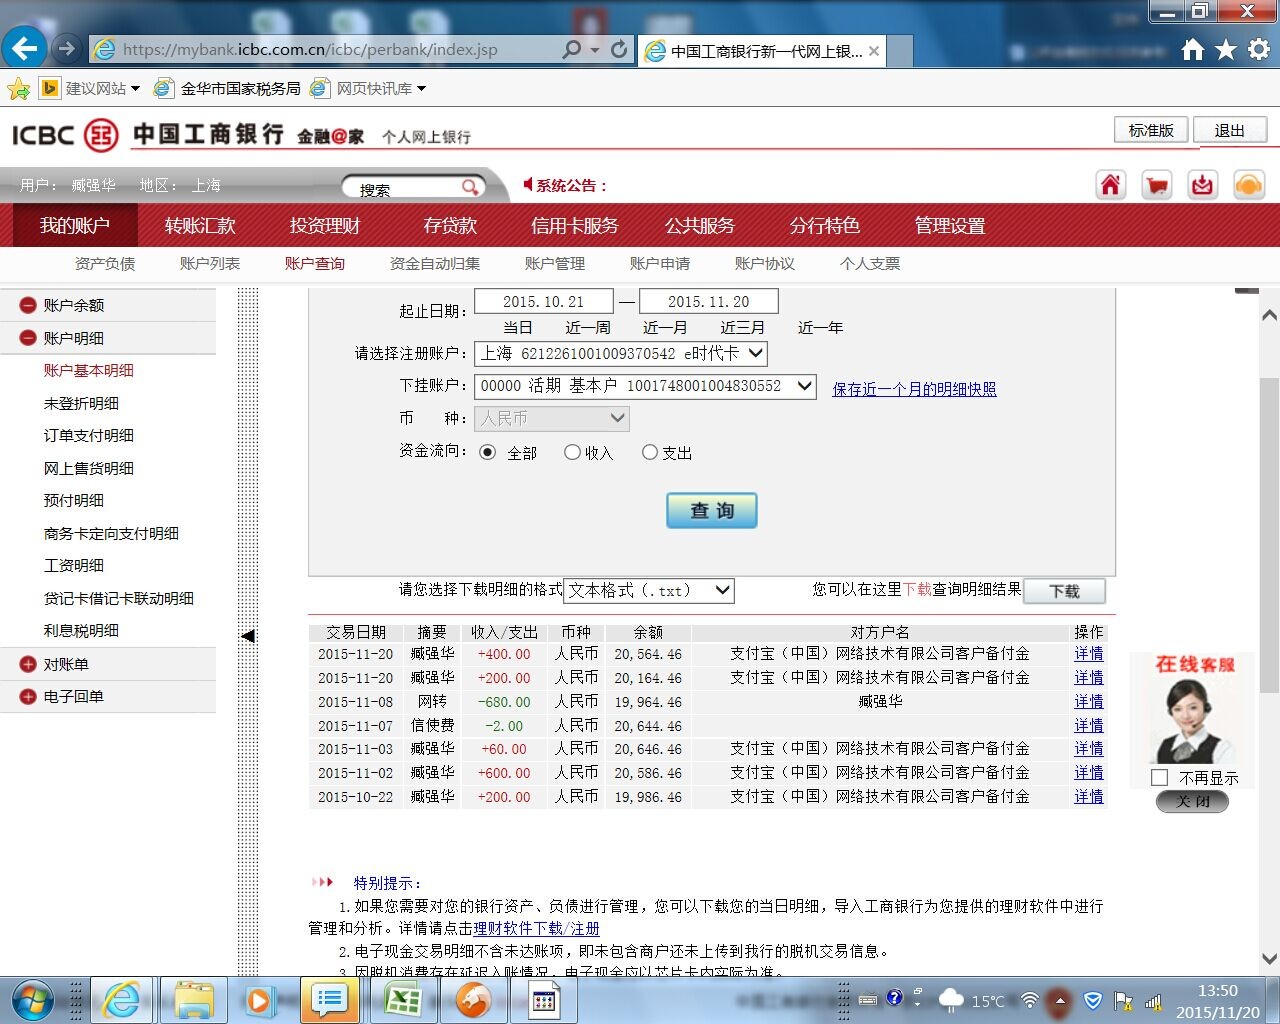Click the red download tray icon

1202,185
